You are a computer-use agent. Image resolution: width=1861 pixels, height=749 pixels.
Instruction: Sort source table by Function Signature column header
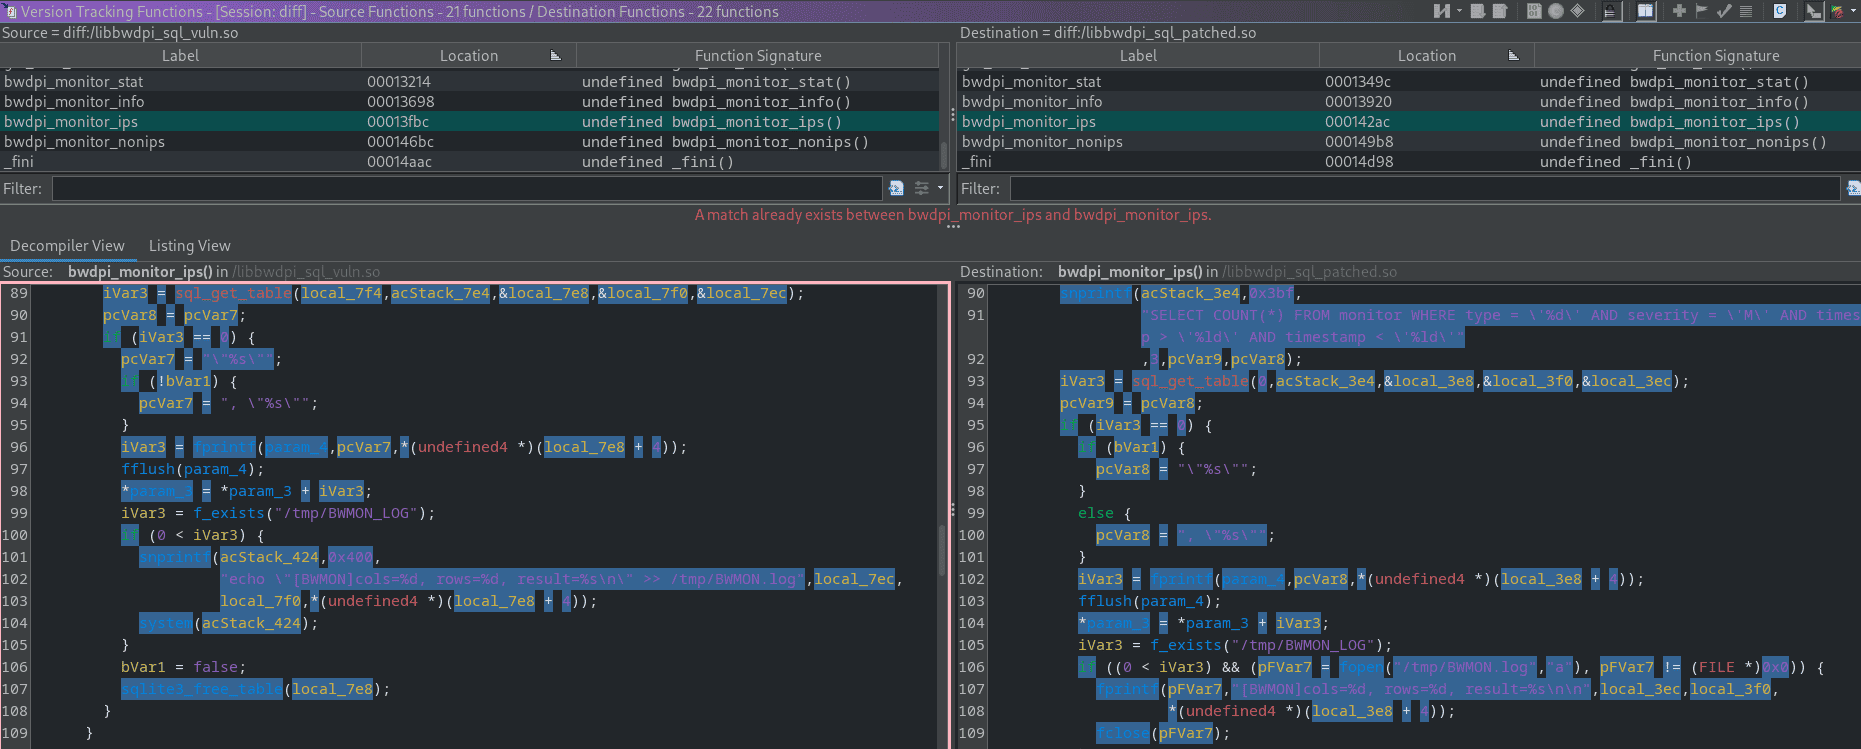click(758, 56)
